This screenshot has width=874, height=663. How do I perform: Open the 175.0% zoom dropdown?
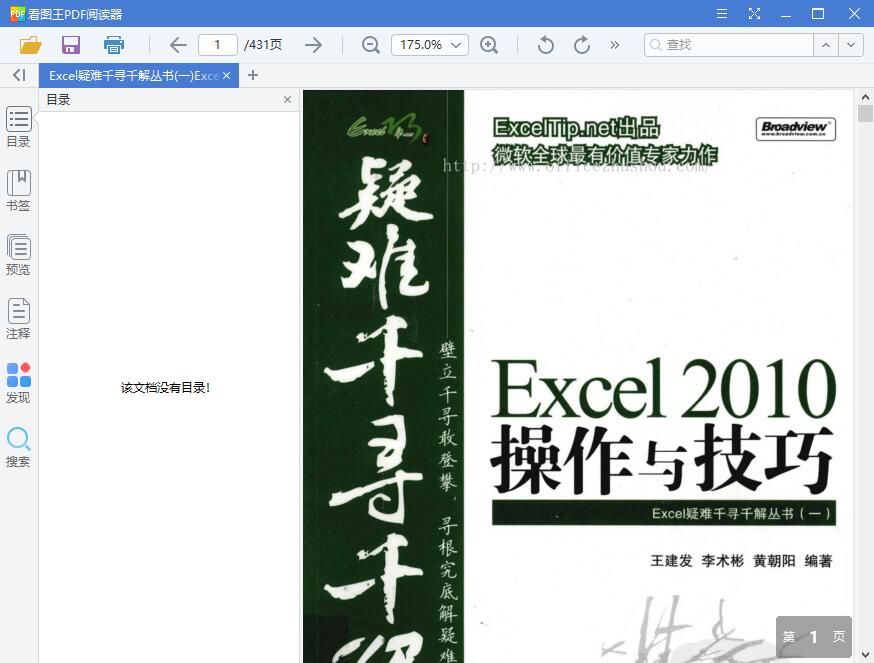430,45
